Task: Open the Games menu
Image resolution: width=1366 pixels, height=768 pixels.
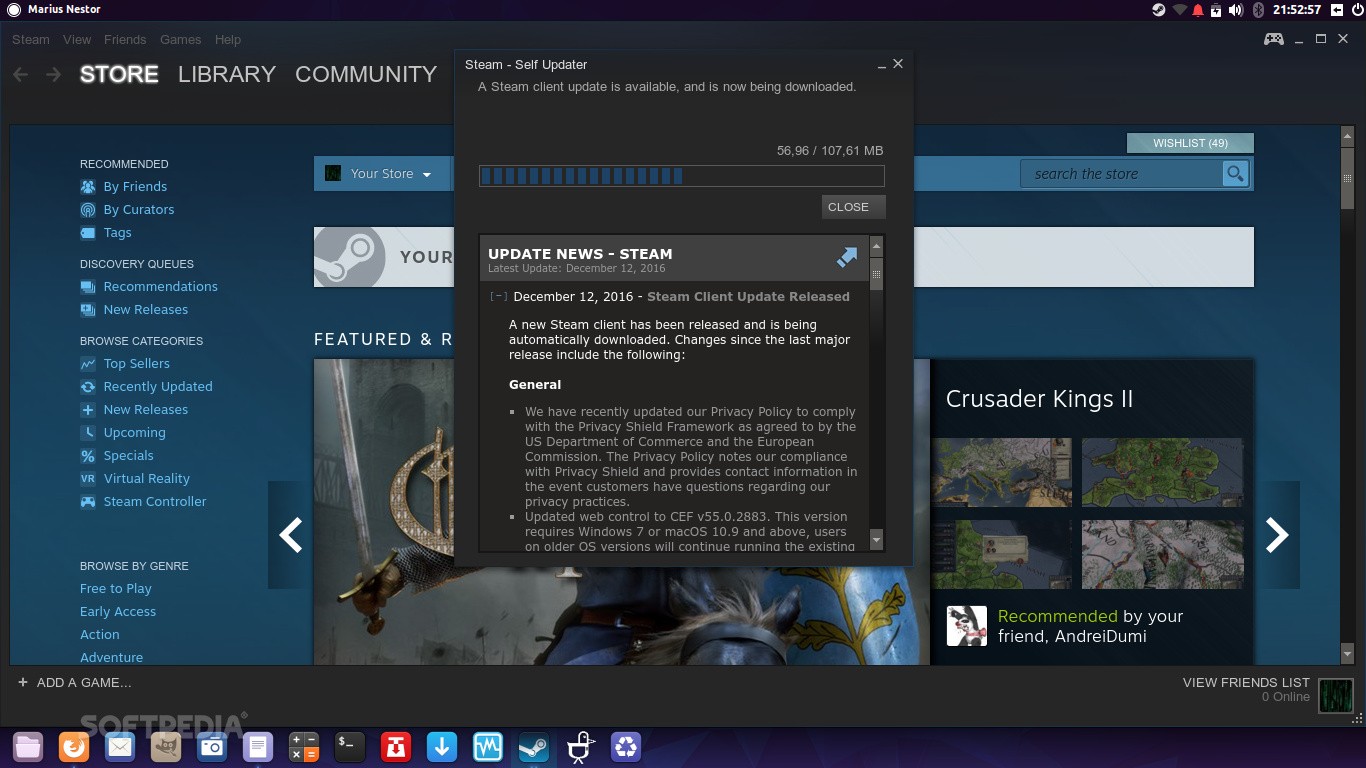Action: point(181,40)
